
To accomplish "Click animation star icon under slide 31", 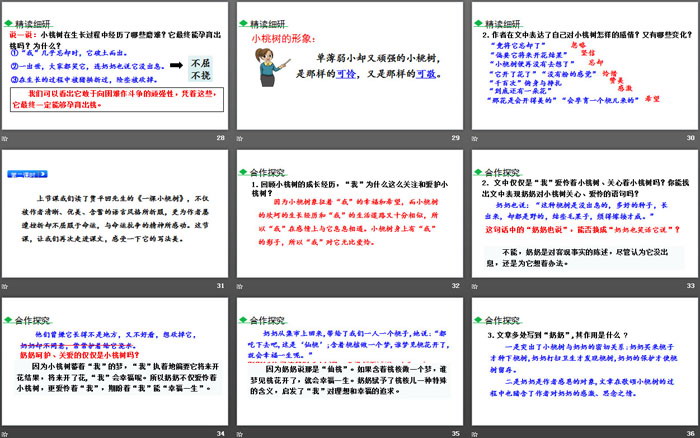I will click(5, 286).
